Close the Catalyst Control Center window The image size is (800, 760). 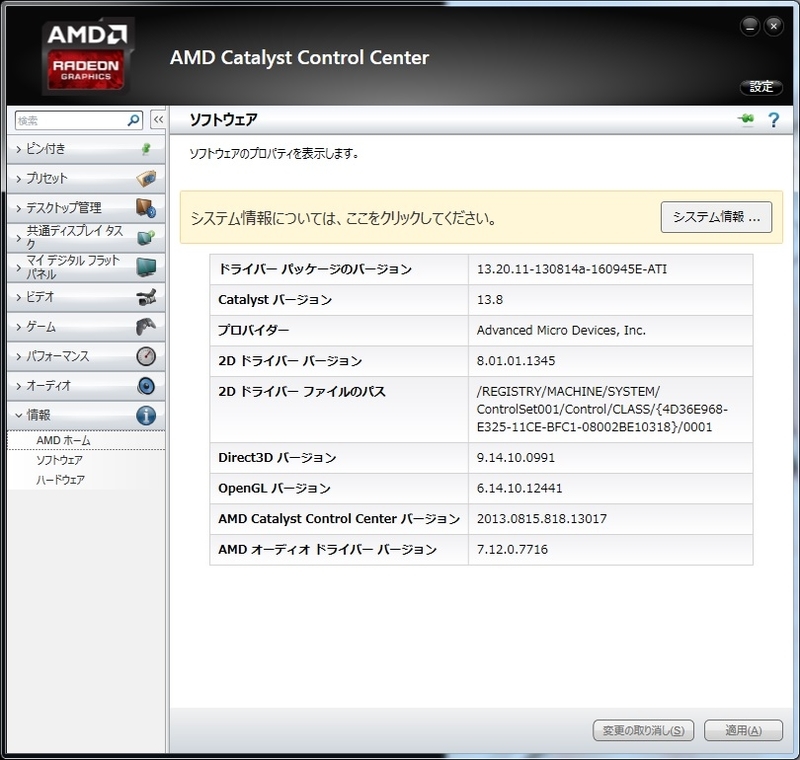point(773,27)
